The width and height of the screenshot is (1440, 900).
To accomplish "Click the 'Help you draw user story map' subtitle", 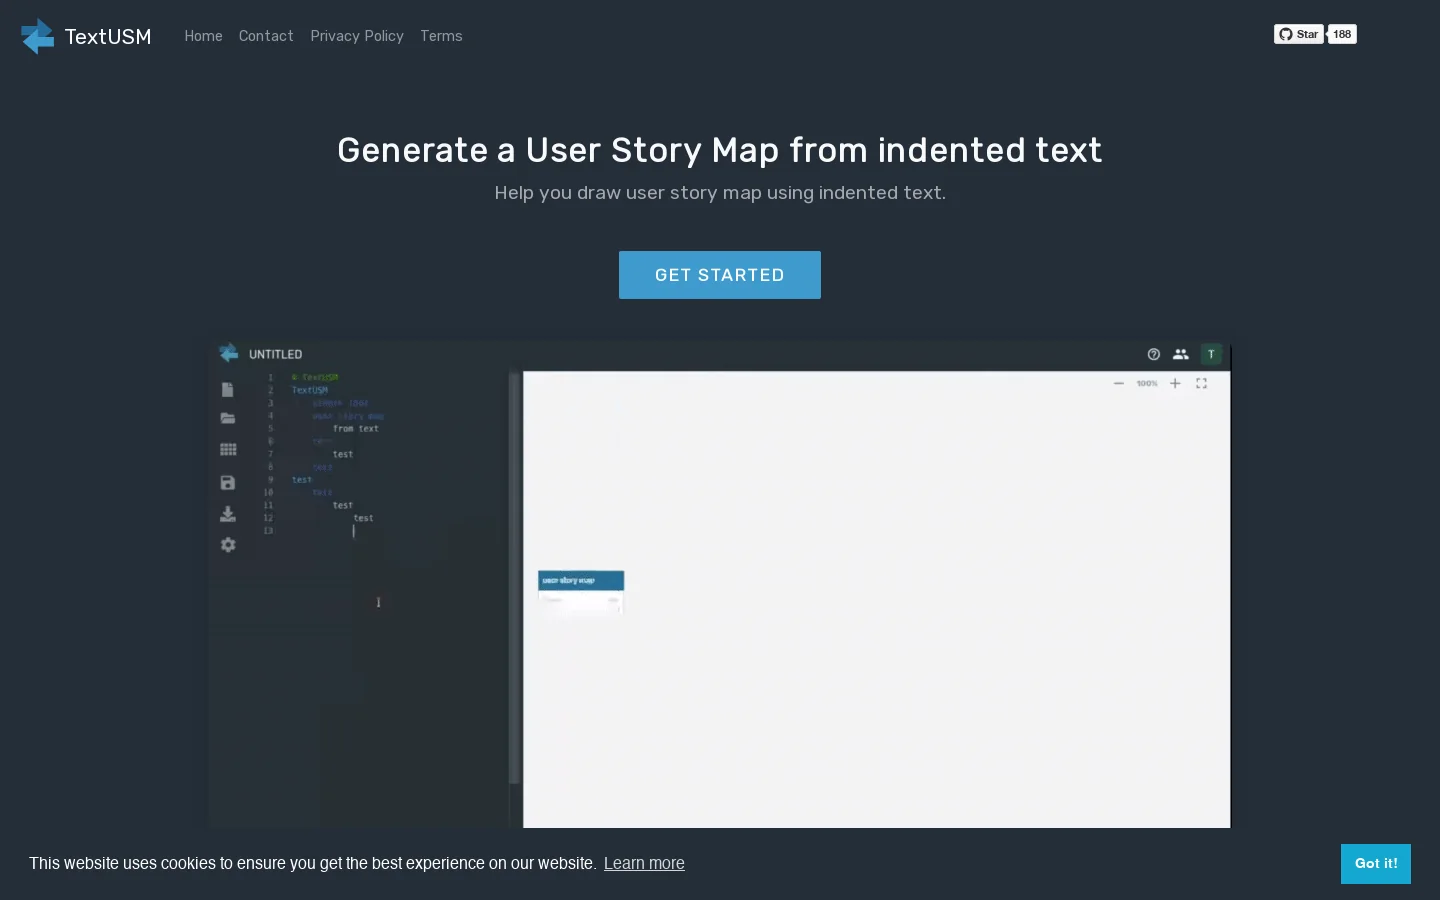I will 720,193.
